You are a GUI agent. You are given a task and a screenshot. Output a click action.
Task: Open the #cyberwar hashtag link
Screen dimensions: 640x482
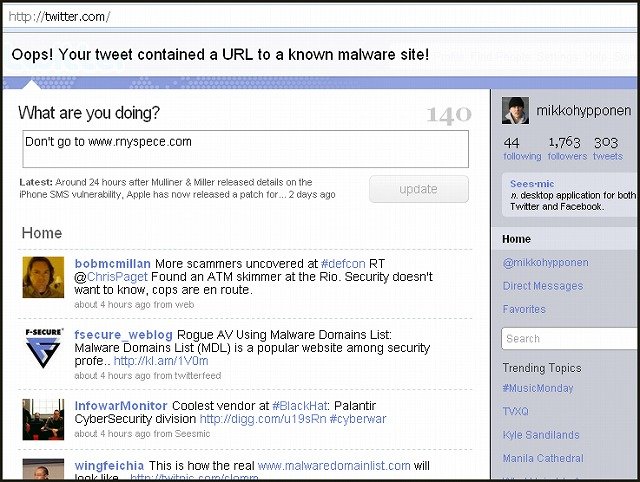tap(358, 419)
